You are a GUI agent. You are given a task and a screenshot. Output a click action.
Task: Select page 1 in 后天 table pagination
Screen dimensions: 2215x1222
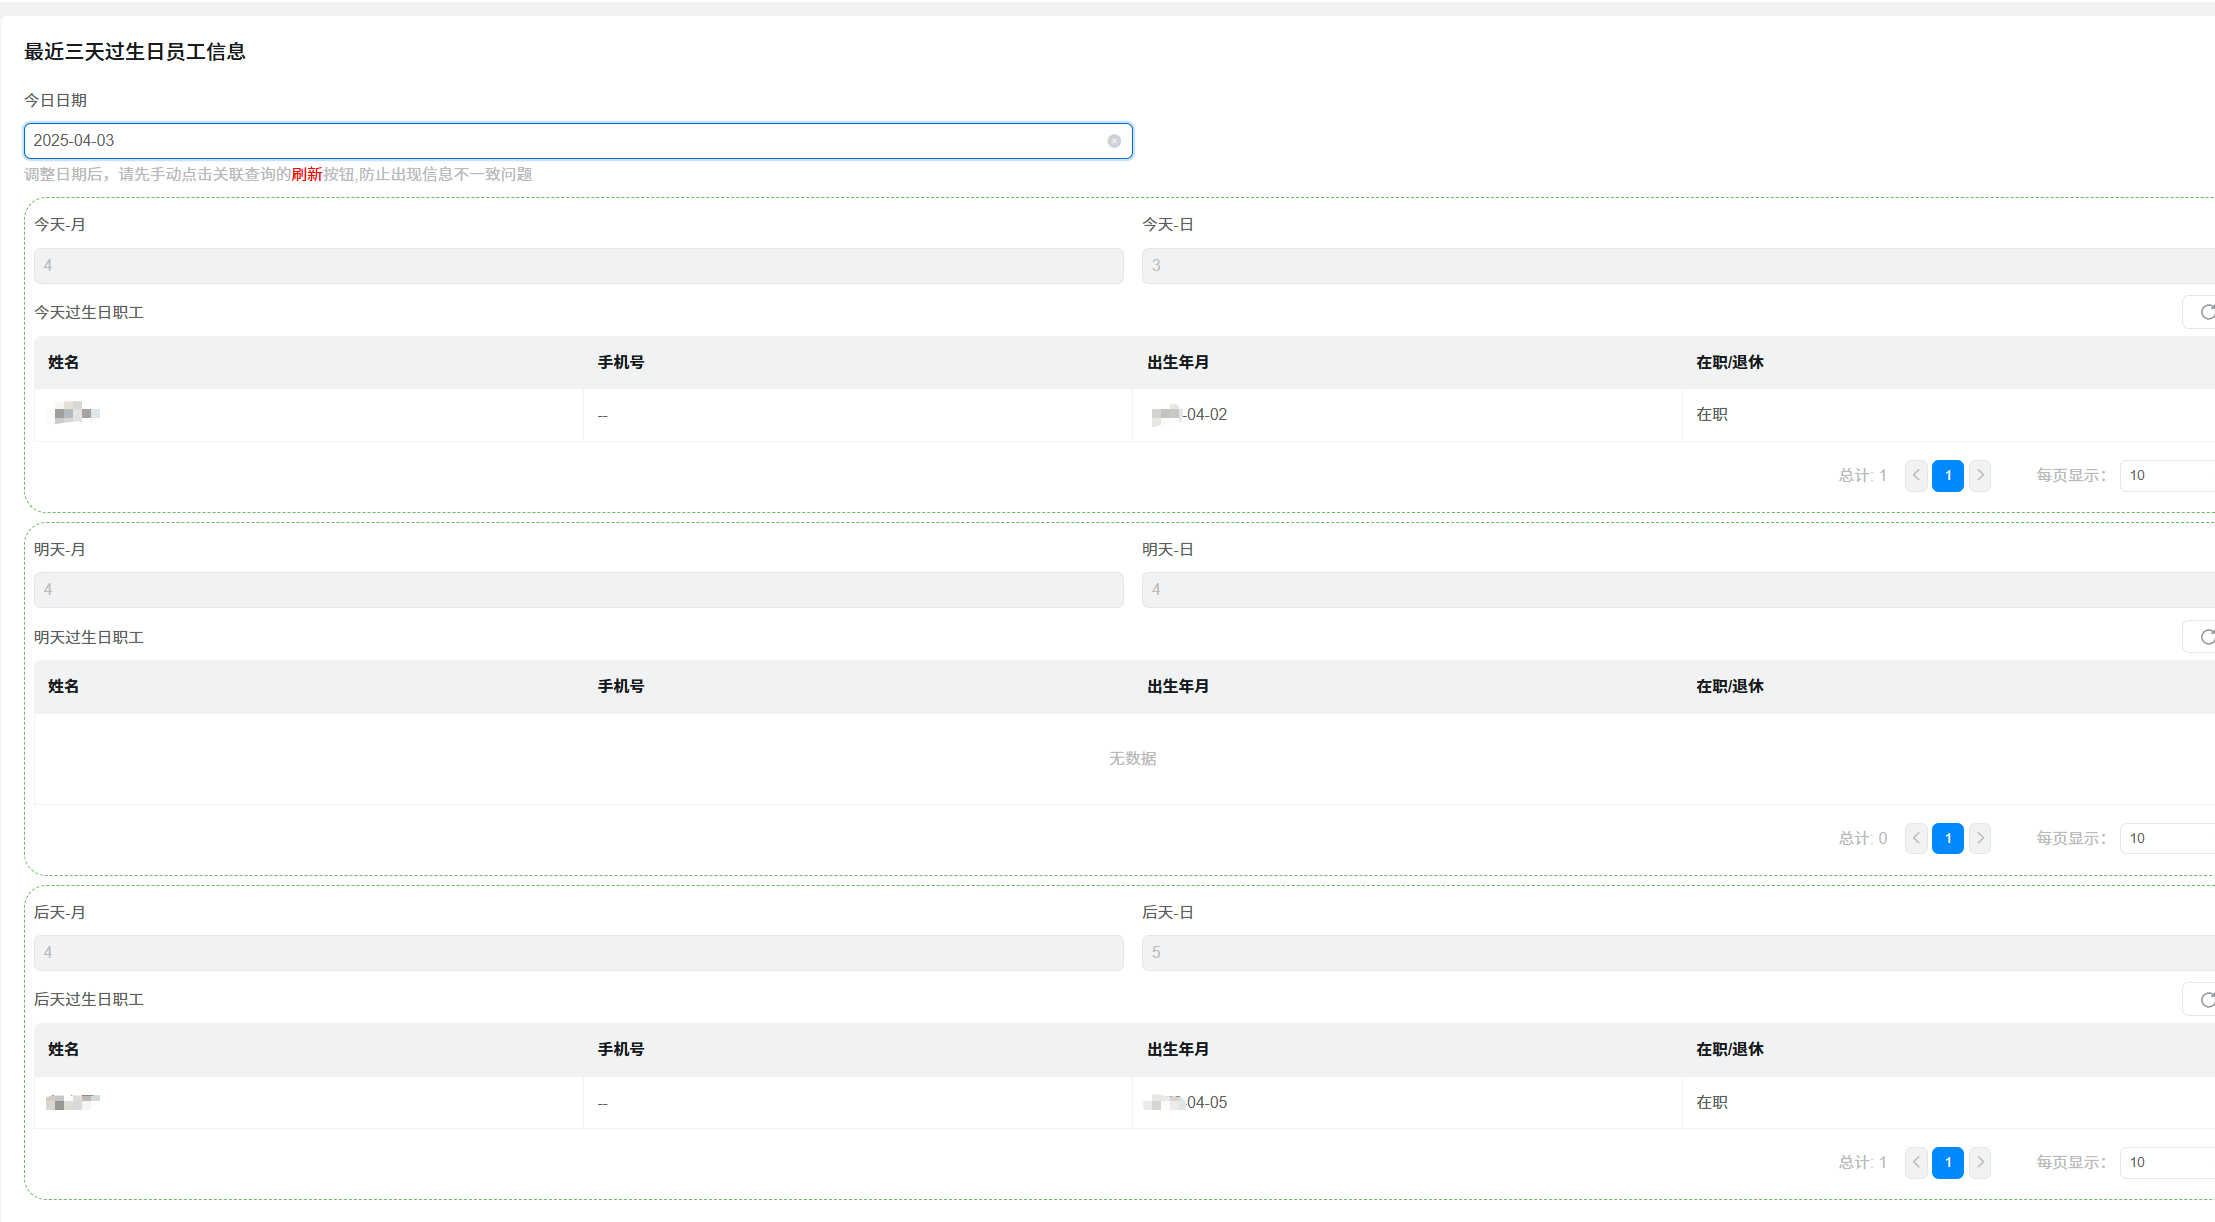tap(1947, 1162)
